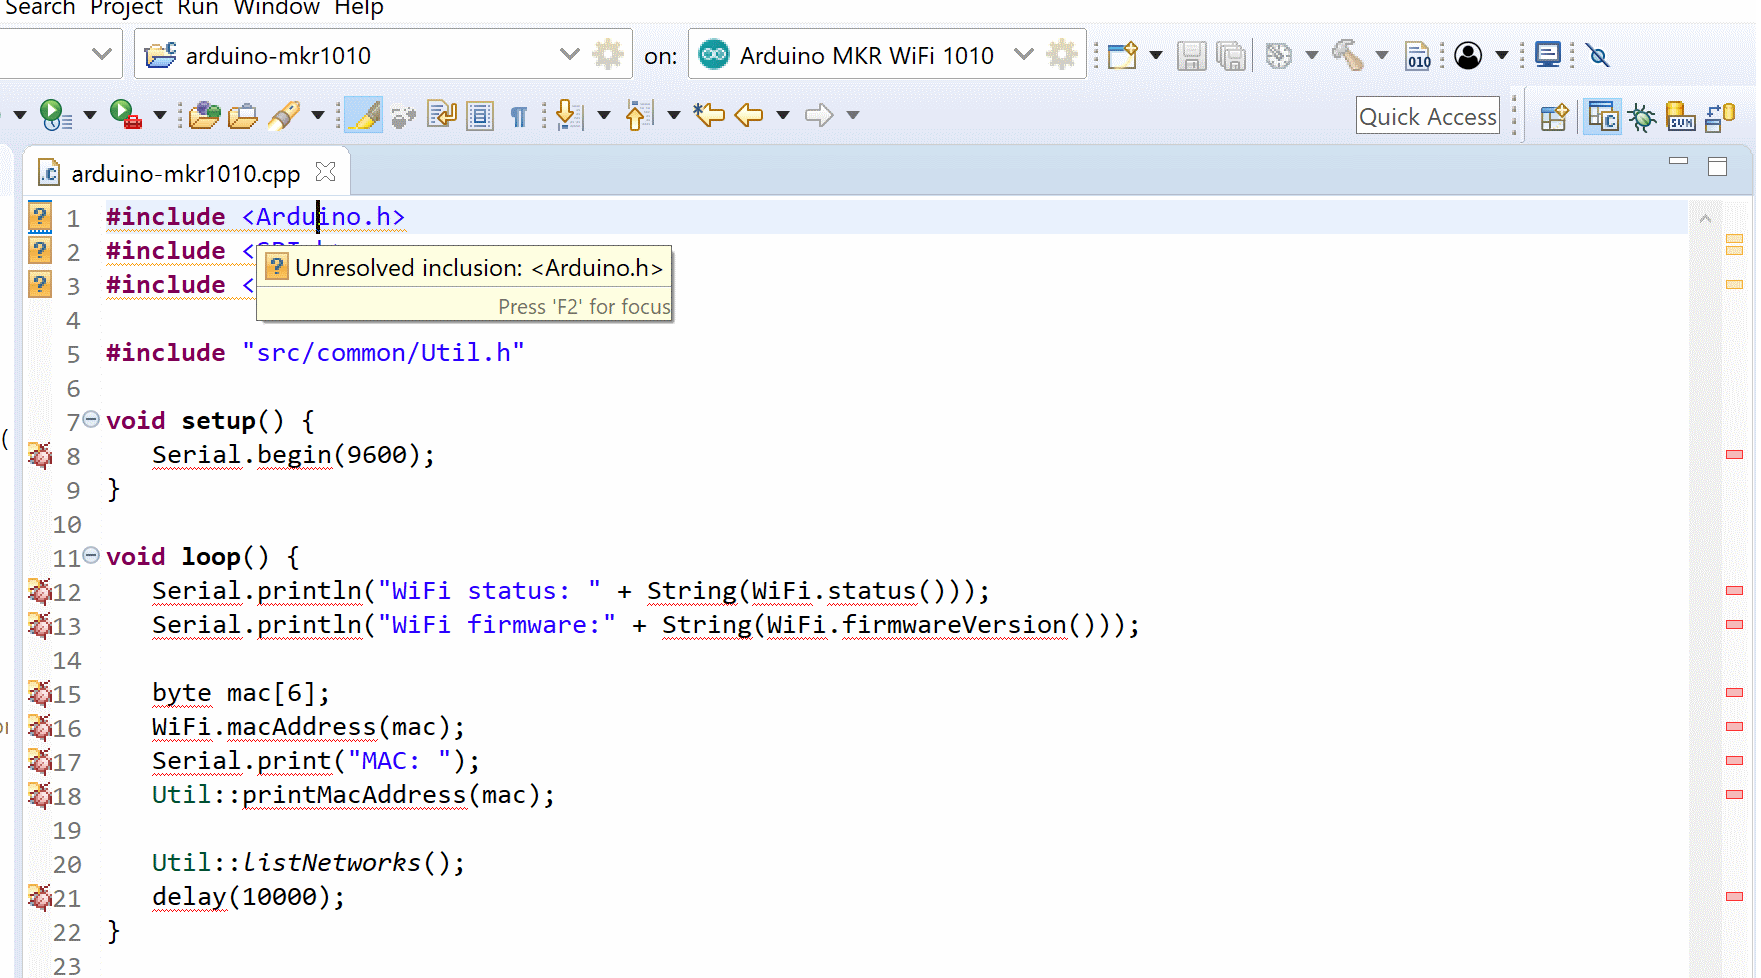The image size is (1761, 978).
Task: Open the Project menu
Action: point(126,8)
